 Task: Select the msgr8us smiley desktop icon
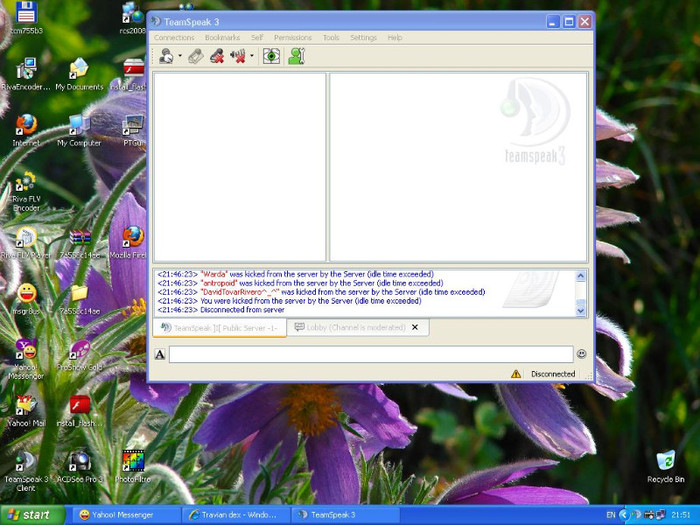pos(26,299)
